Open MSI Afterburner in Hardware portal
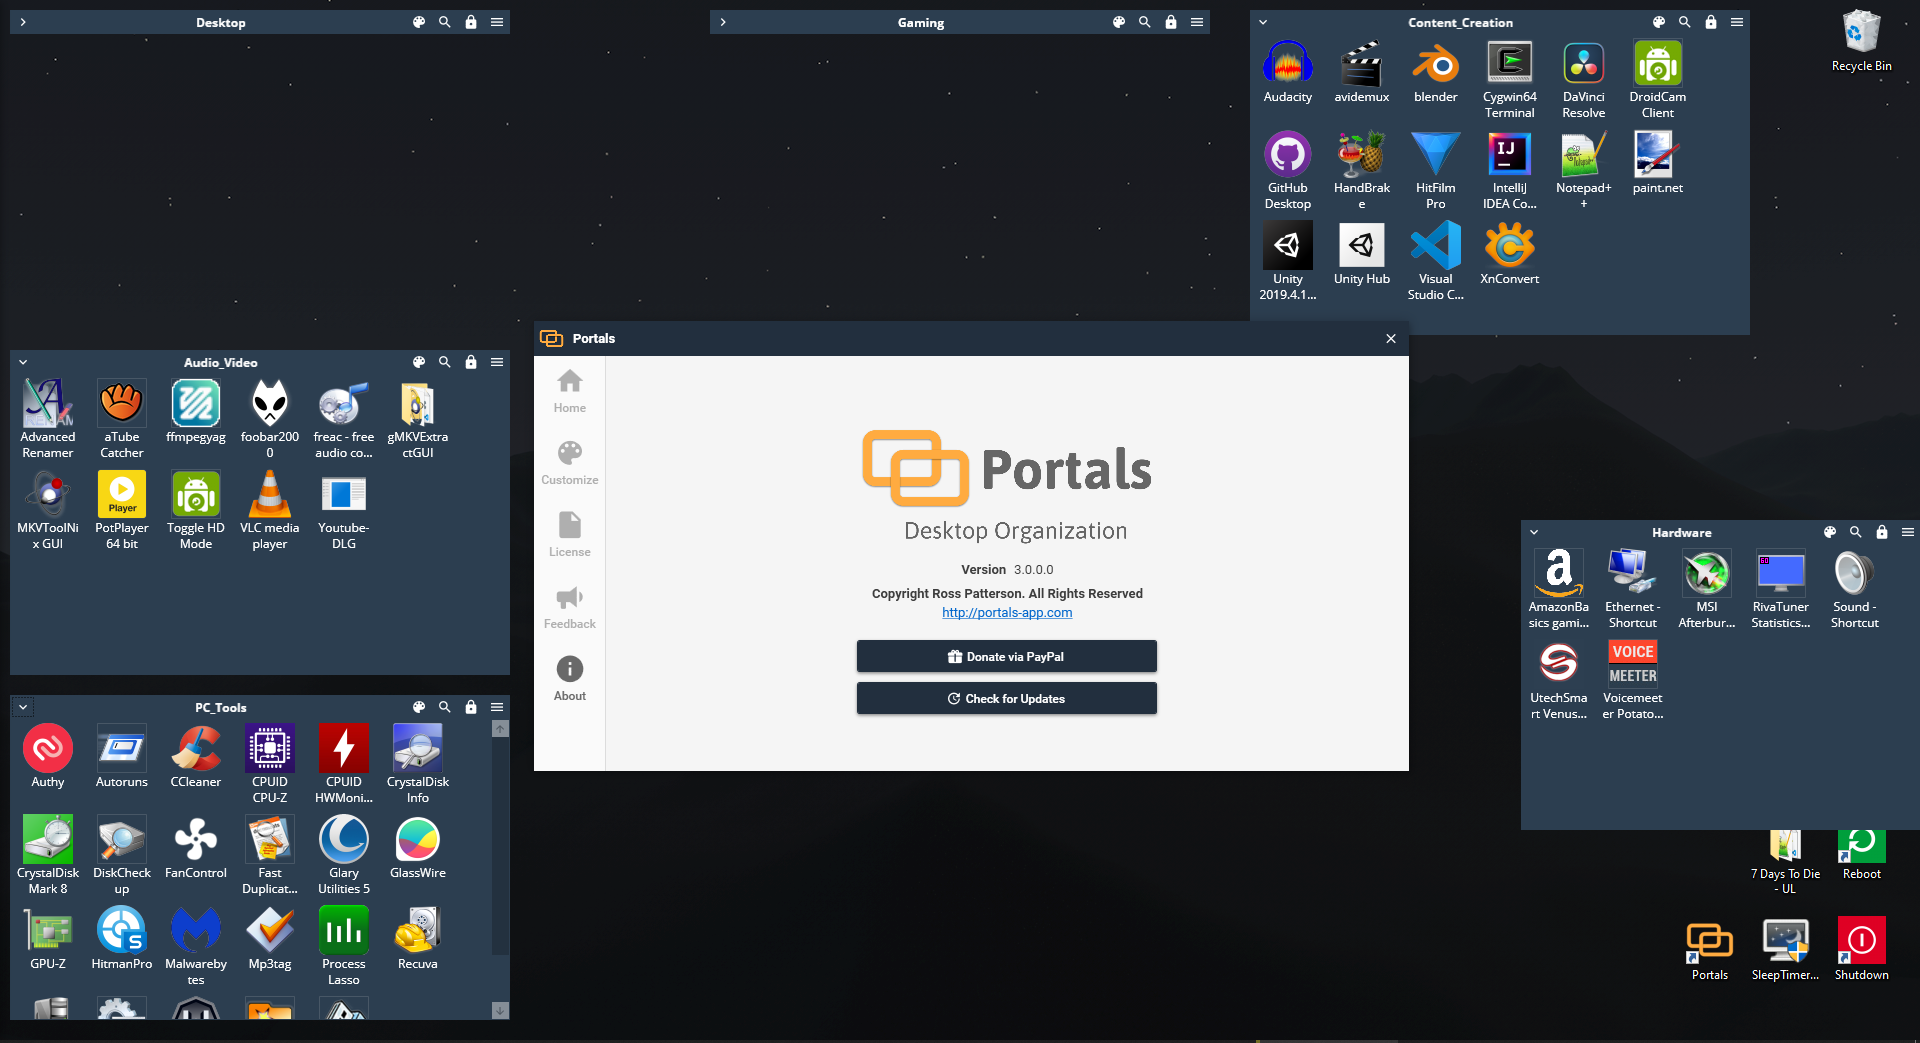Image resolution: width=1920 pixels, height=1043 pixels. pos(1706,589)
